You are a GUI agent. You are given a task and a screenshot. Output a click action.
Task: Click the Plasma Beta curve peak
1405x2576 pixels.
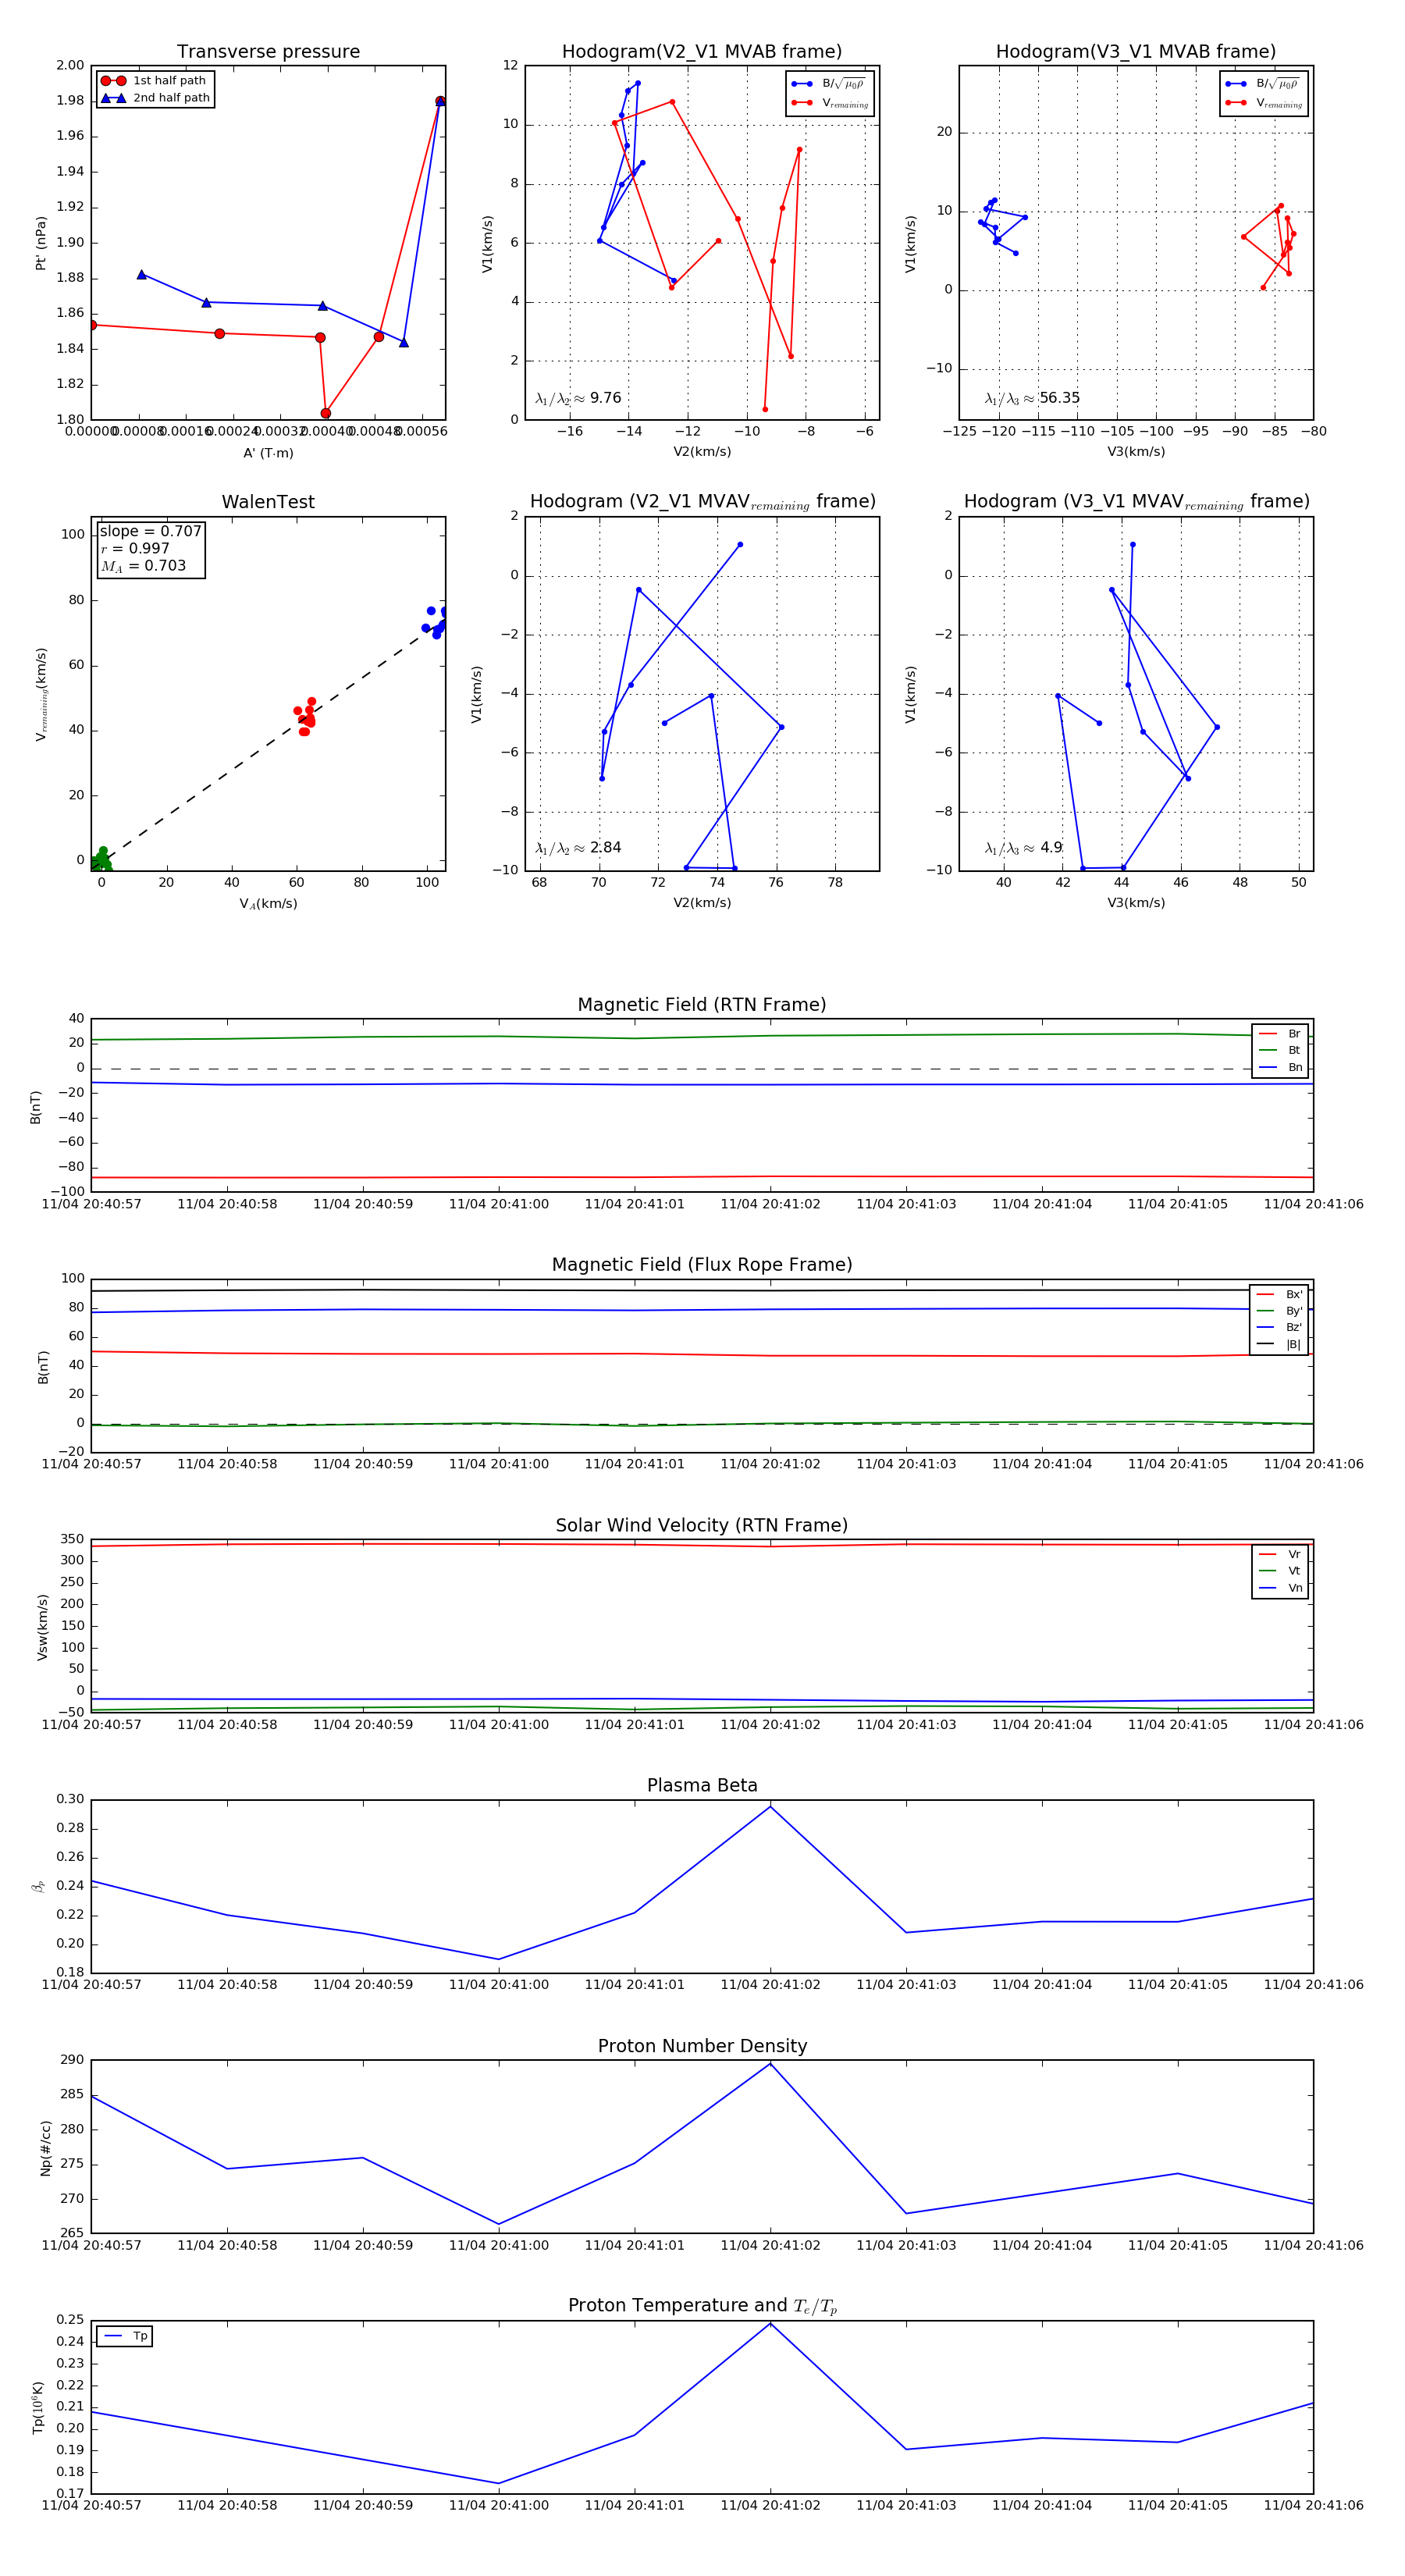pos(770,1807)
